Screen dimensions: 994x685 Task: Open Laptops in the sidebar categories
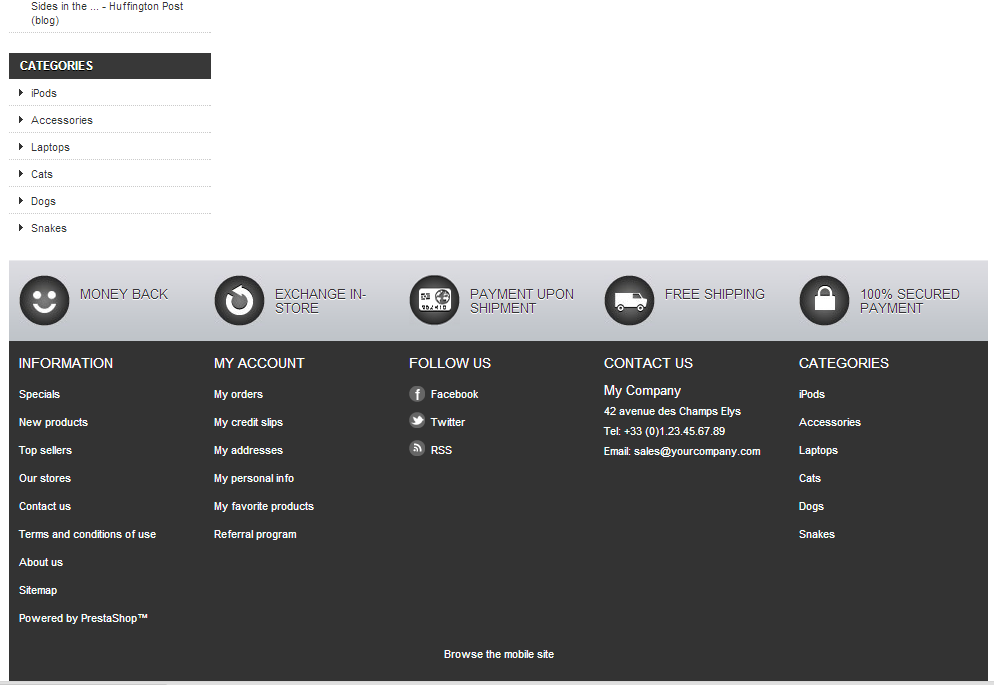pyautogui.click(x=50, y=148)
